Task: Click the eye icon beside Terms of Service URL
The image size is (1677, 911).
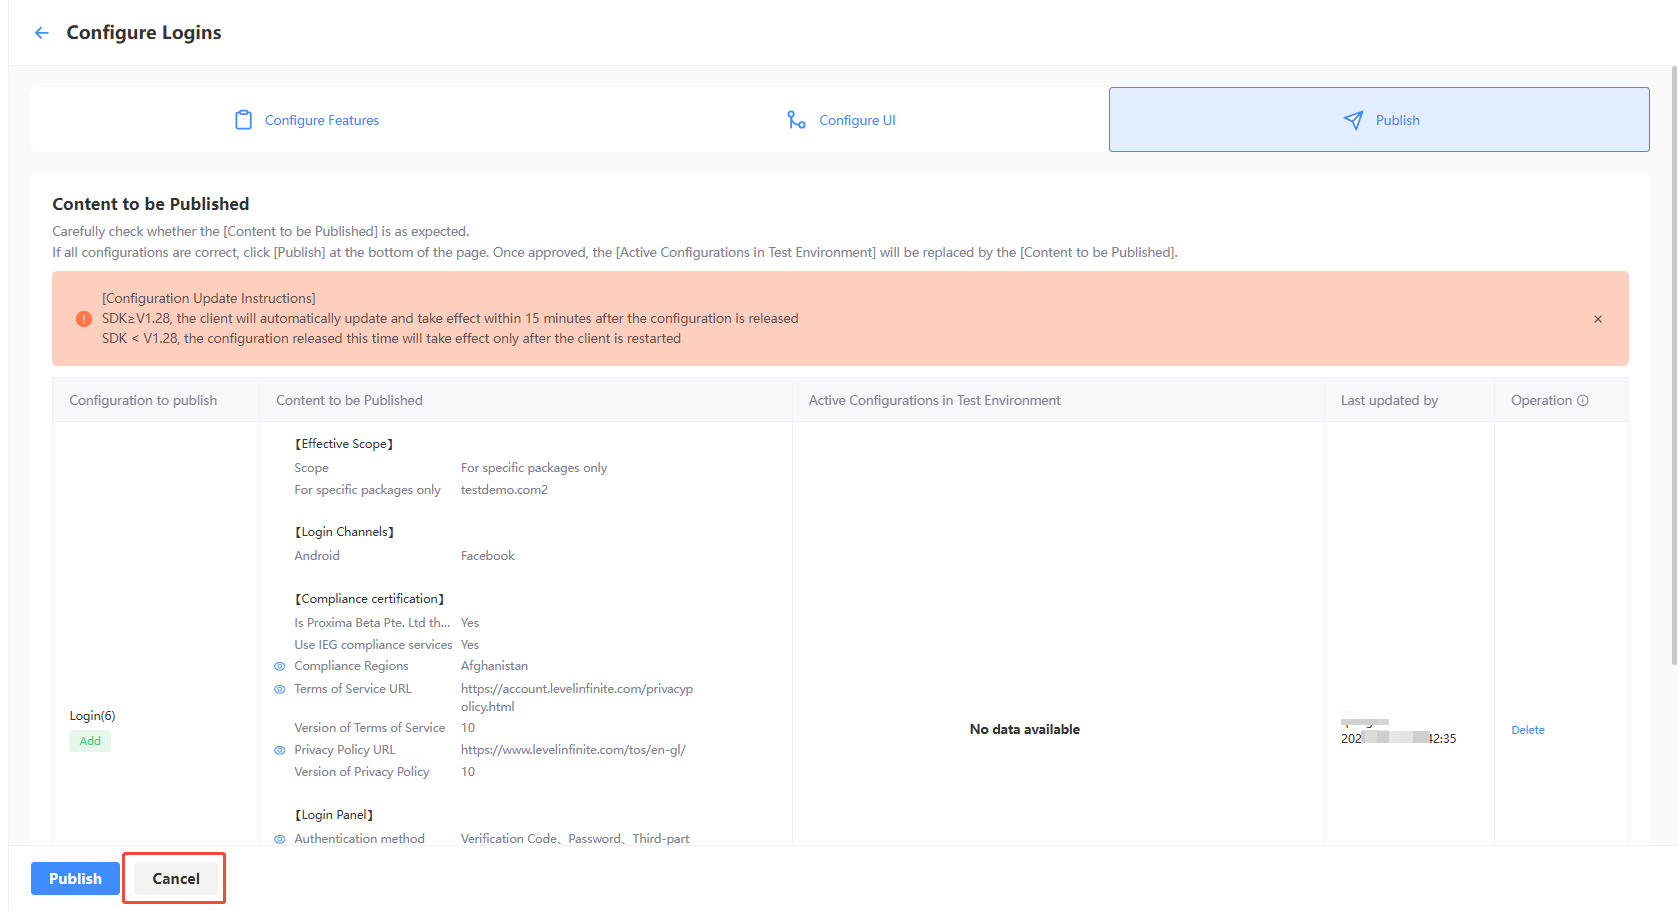Action: [280, 689]
